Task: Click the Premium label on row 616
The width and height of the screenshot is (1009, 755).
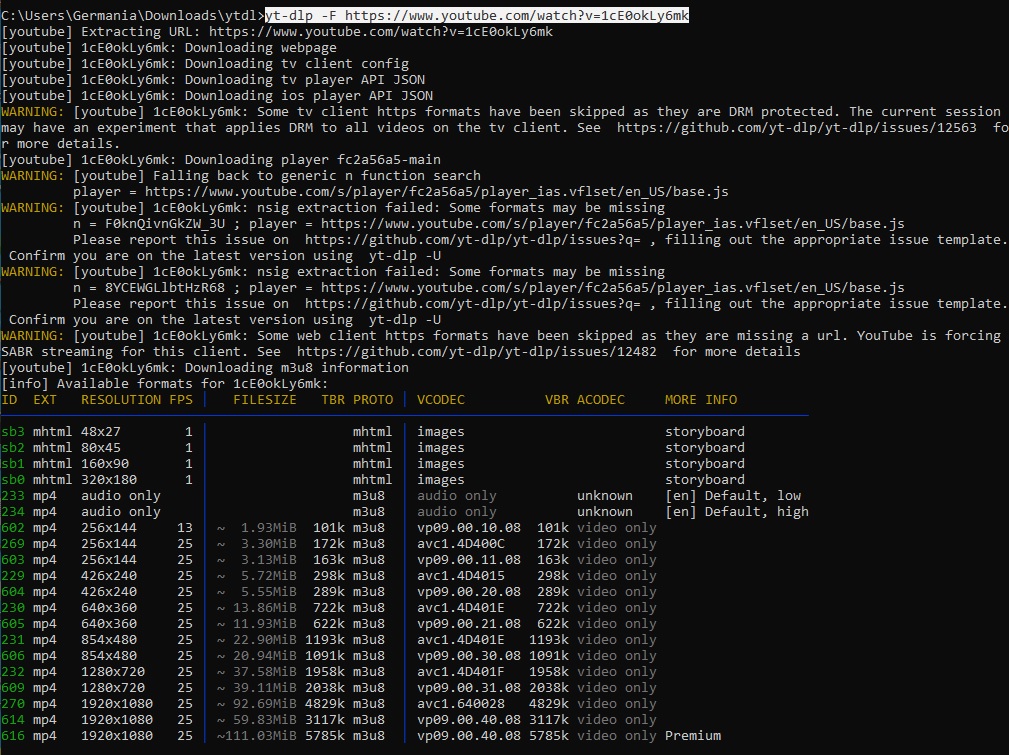Action: click(693, 736)
